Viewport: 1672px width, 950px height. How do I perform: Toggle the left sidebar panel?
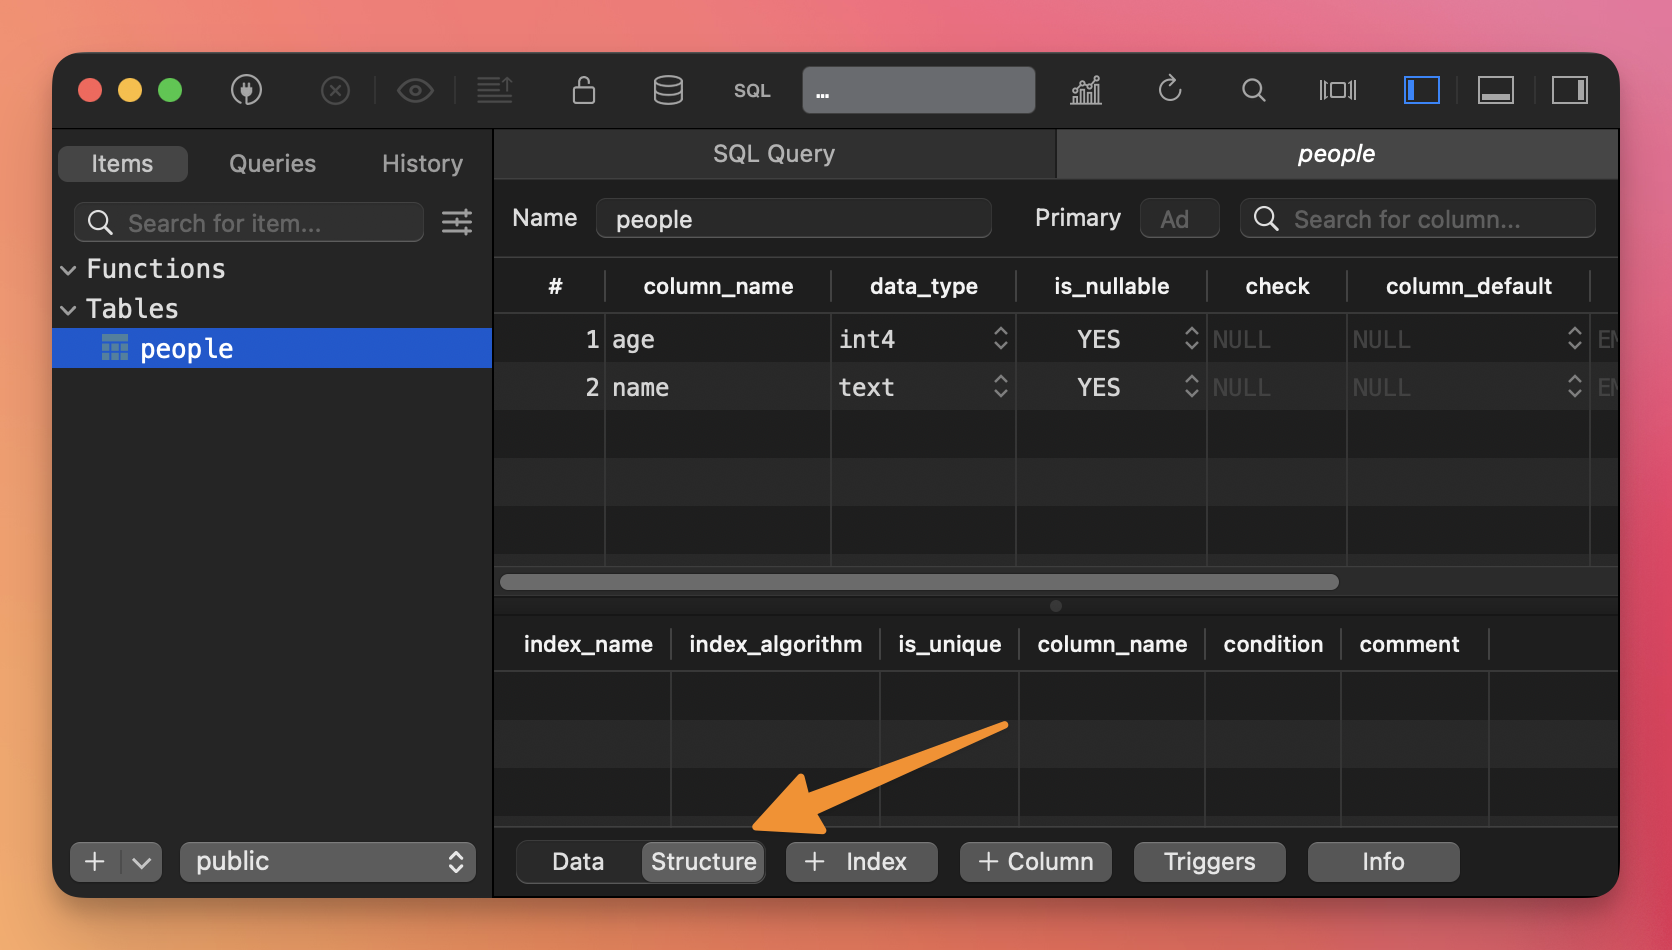(x=1421, y=91)
